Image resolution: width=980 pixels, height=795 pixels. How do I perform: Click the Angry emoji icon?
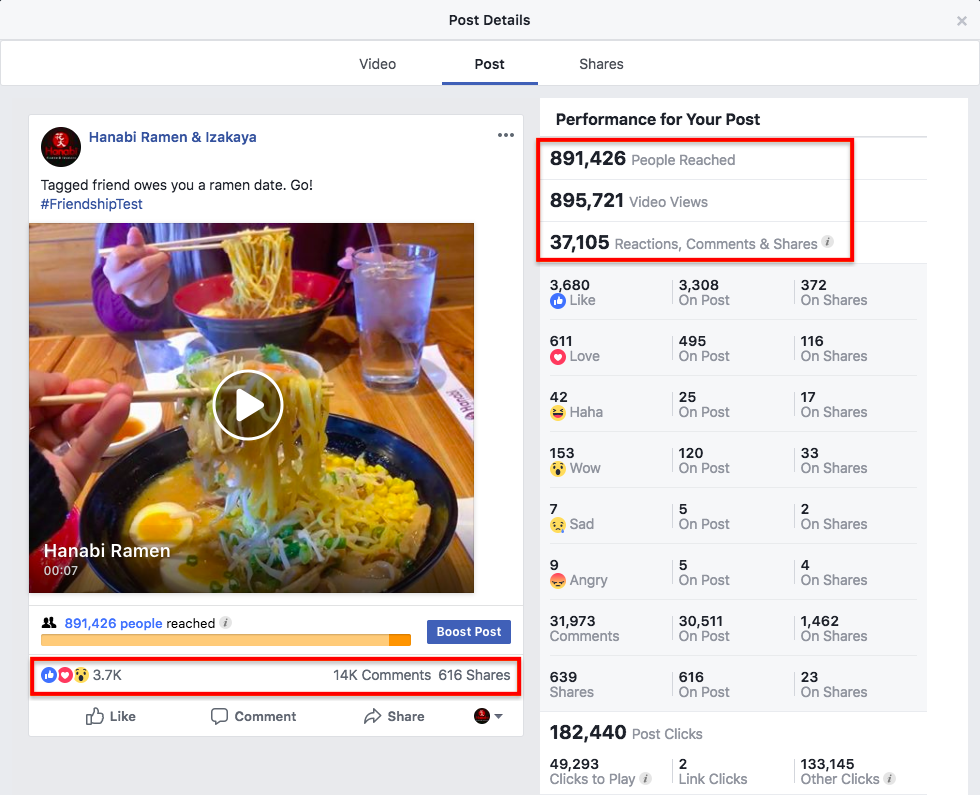558,581
